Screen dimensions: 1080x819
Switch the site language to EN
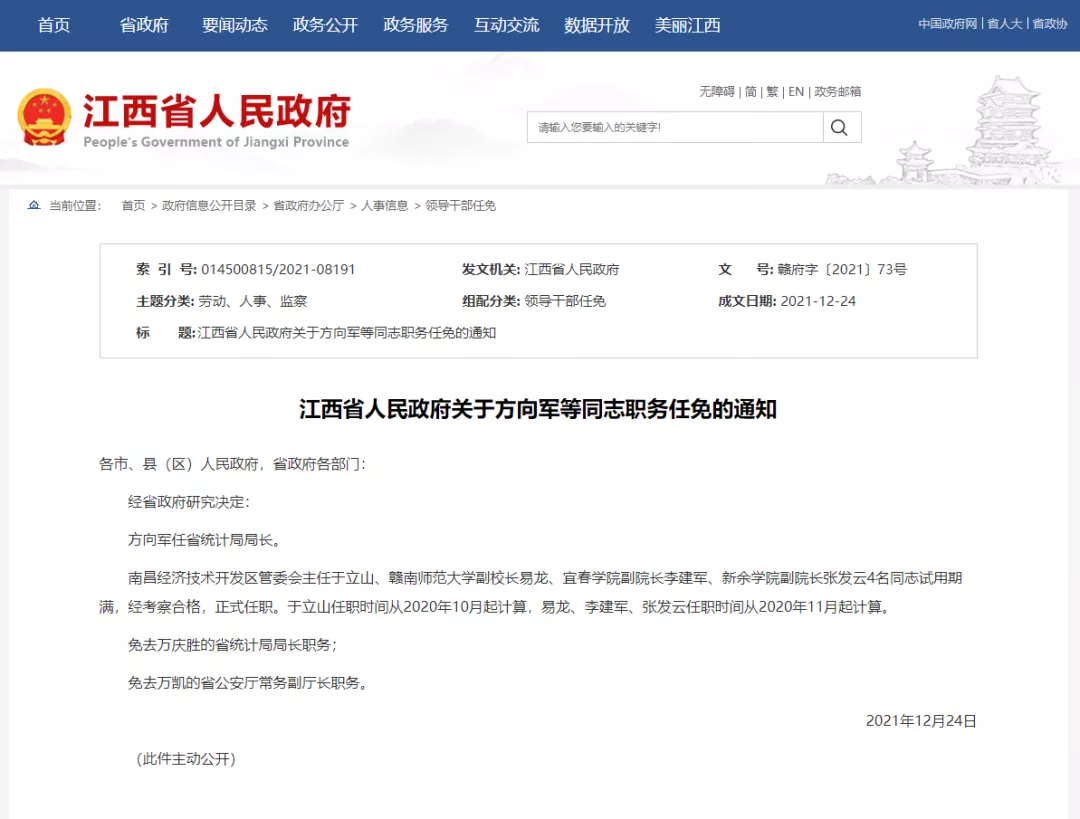(795, 91)
